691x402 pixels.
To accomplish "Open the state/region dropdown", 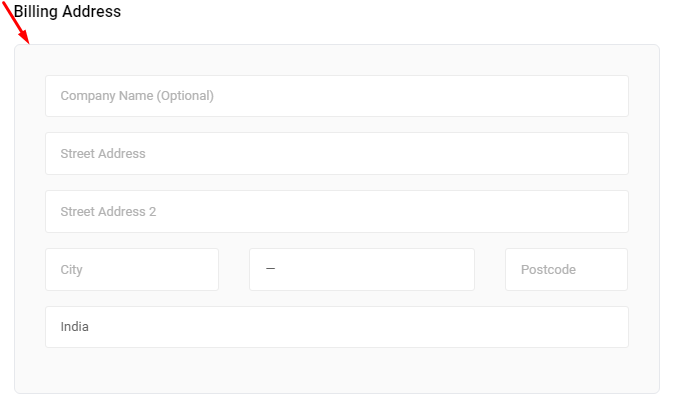I will 362,269.
